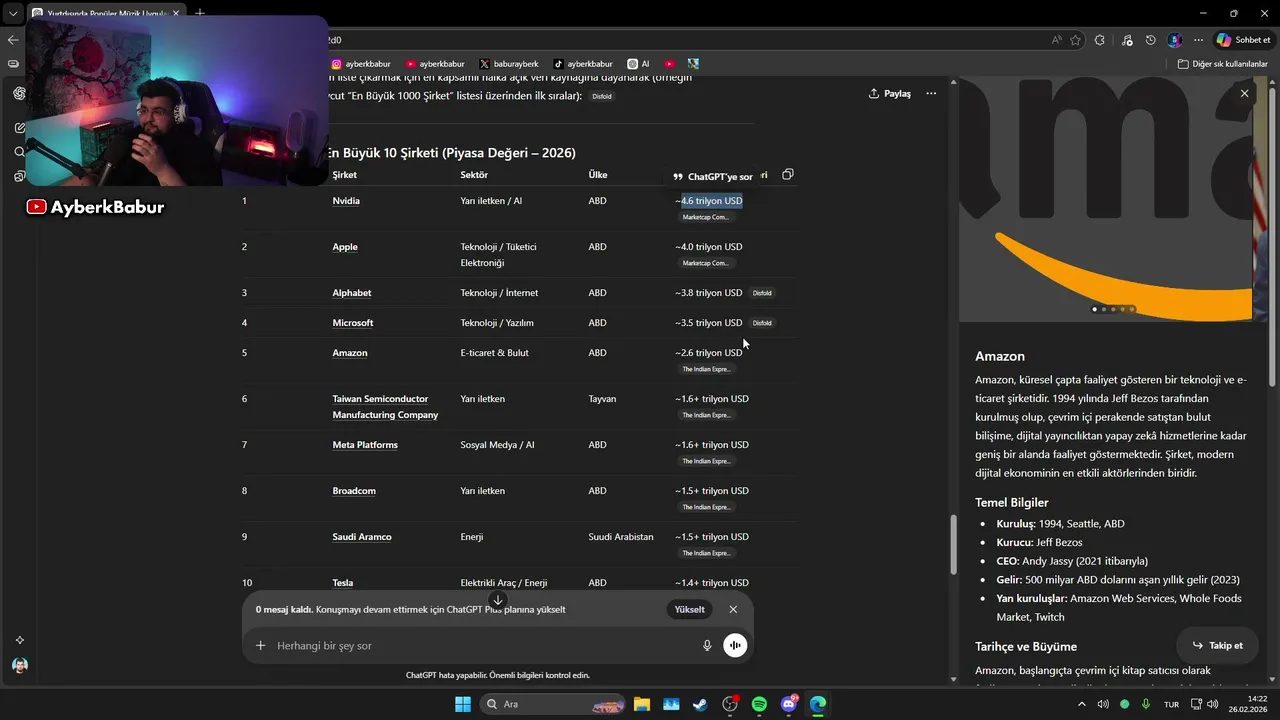1280x720 pixels.
Task: Open browser extensions puzzle icon
Action: (x=1100, y=40)
